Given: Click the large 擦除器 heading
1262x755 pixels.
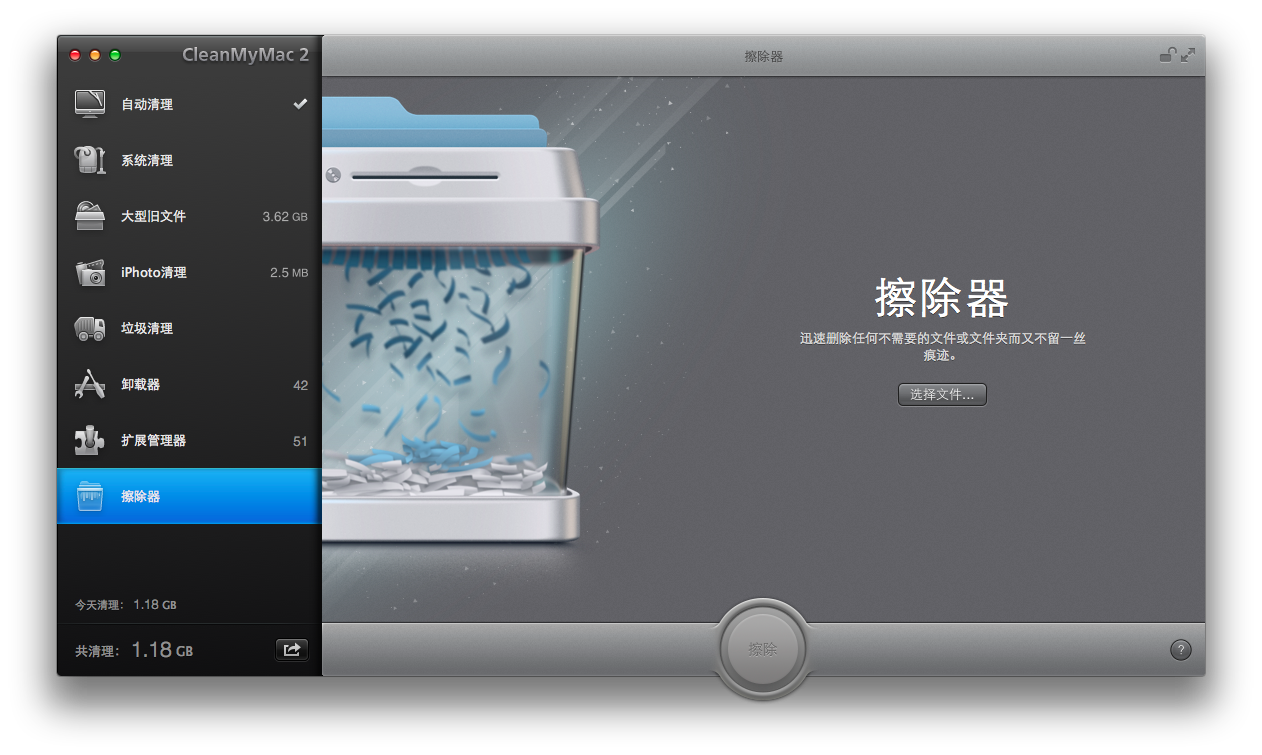Looking at the screenshot, I should [x=941, y=297].
